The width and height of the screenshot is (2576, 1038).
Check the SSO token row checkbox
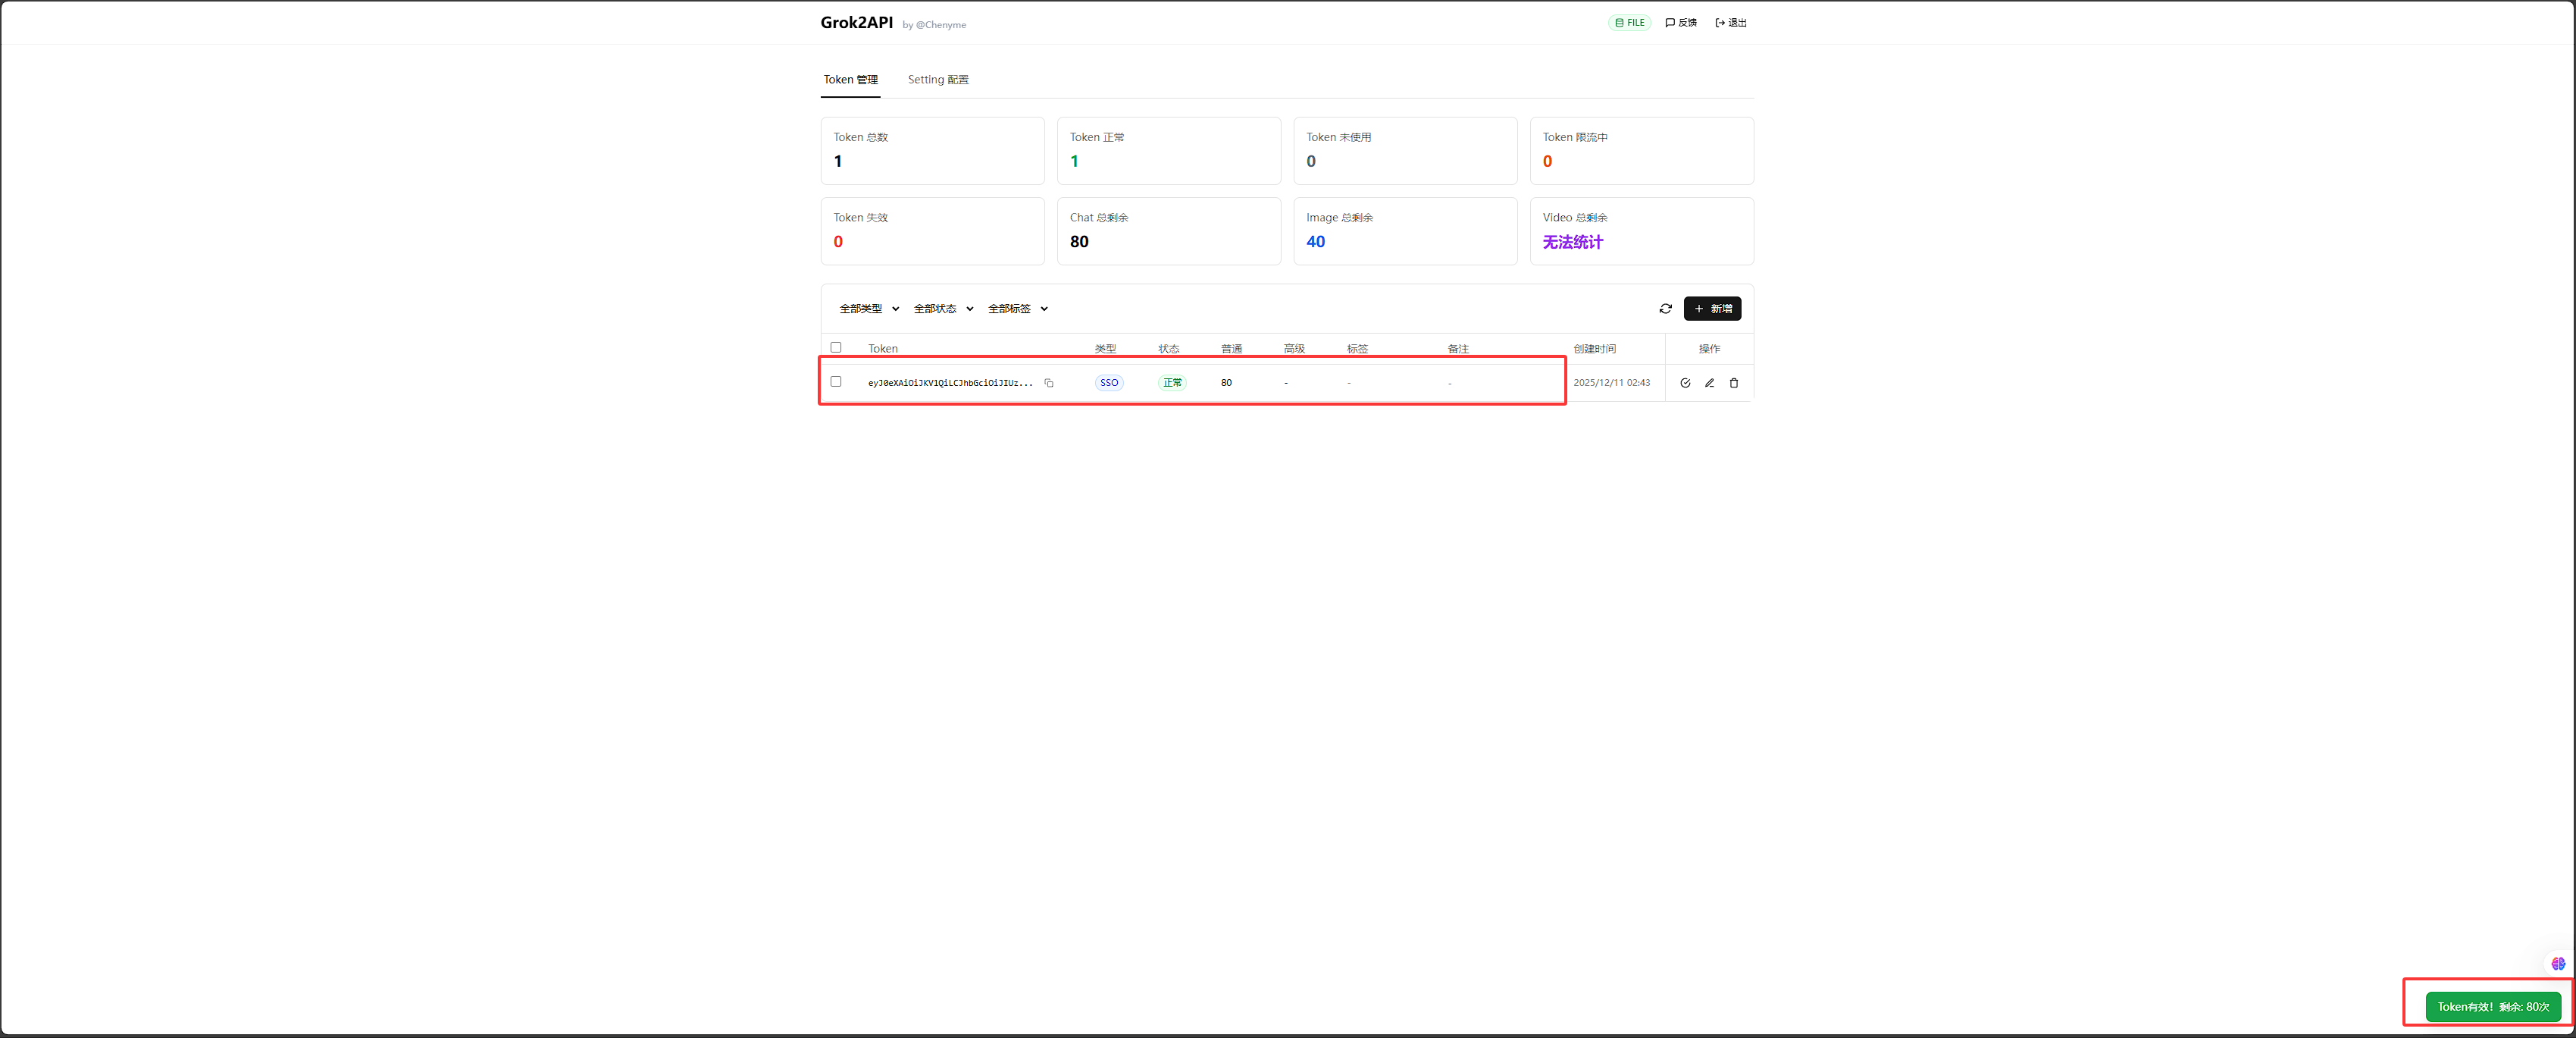(x=836, y=382)
